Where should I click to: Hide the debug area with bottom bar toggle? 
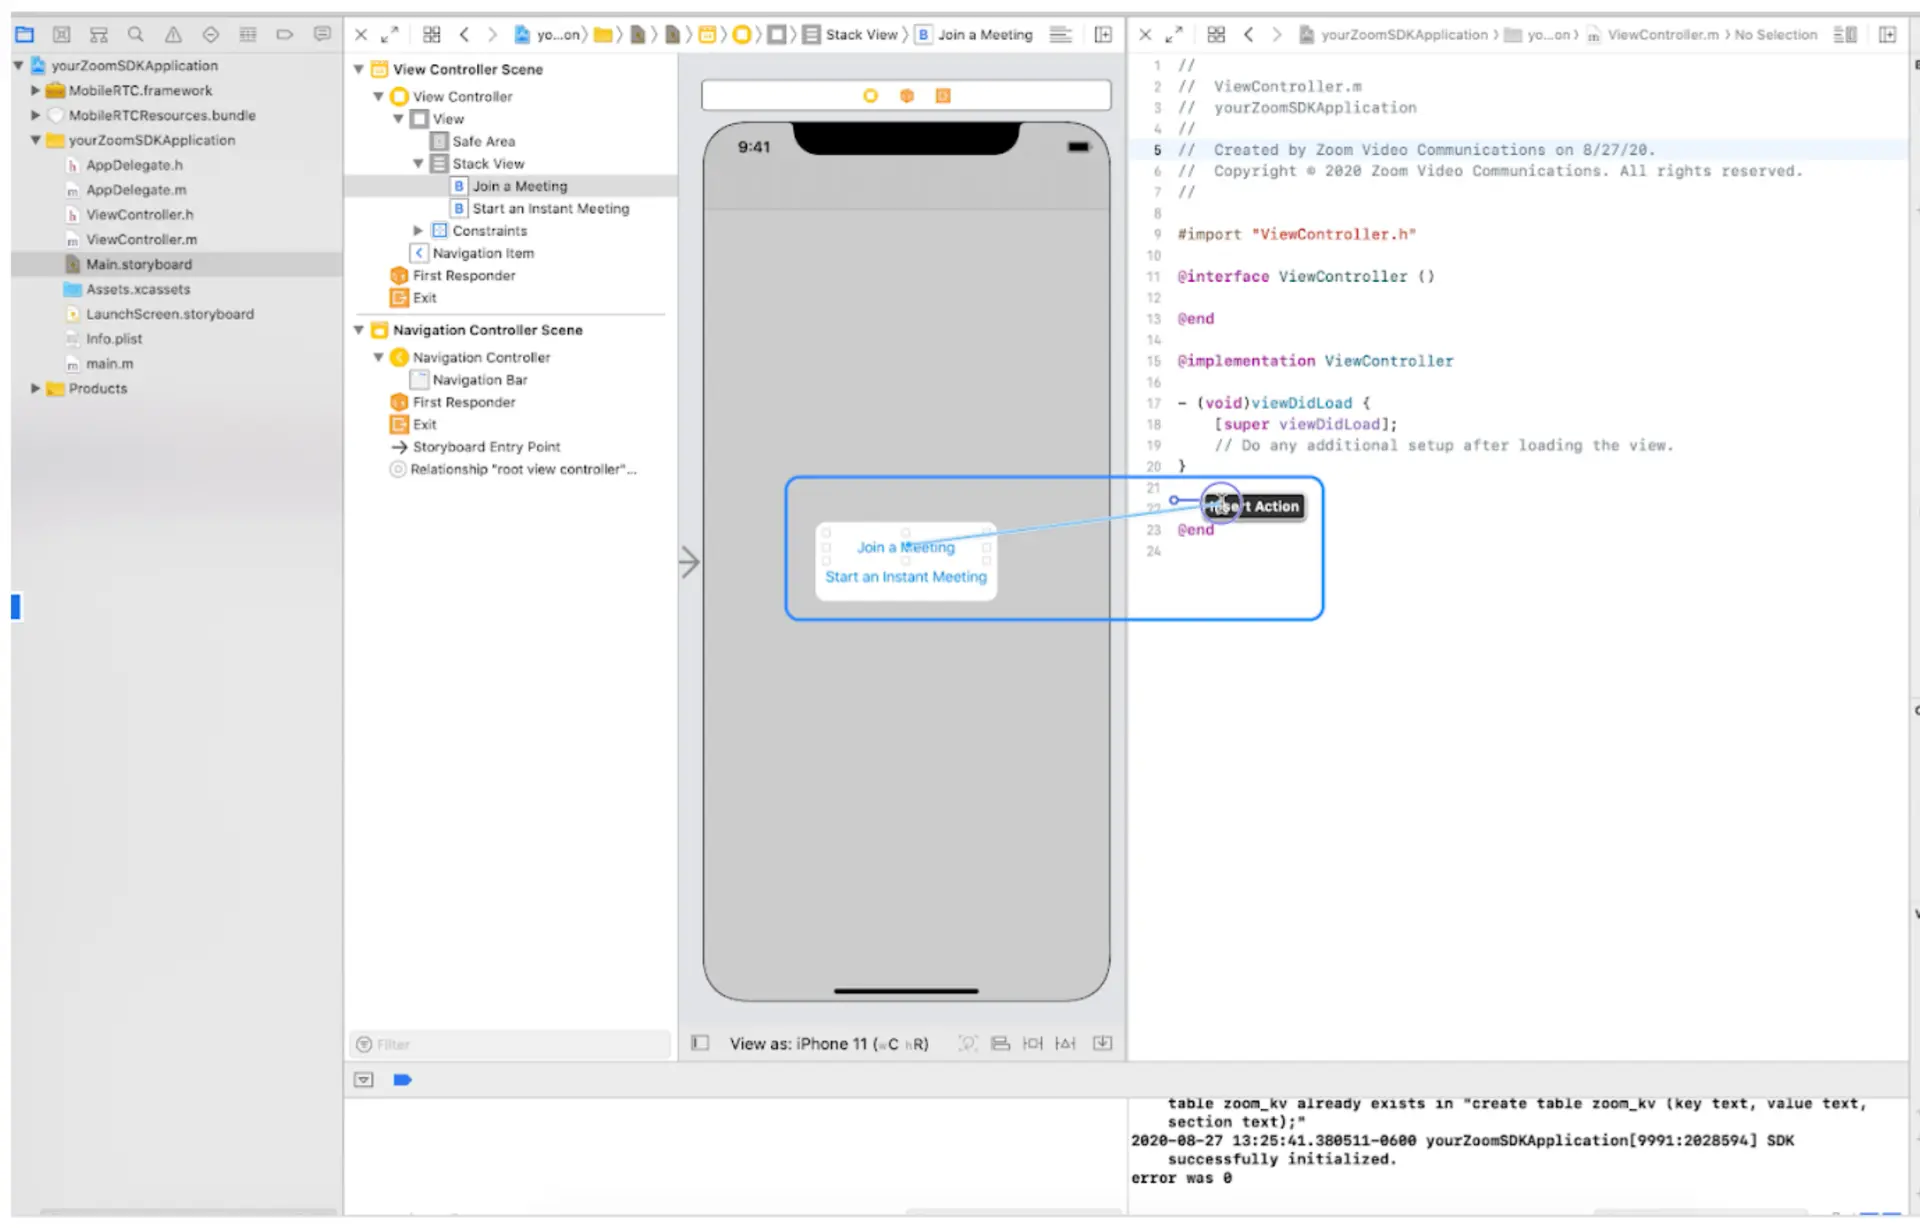pos(363,1080)
